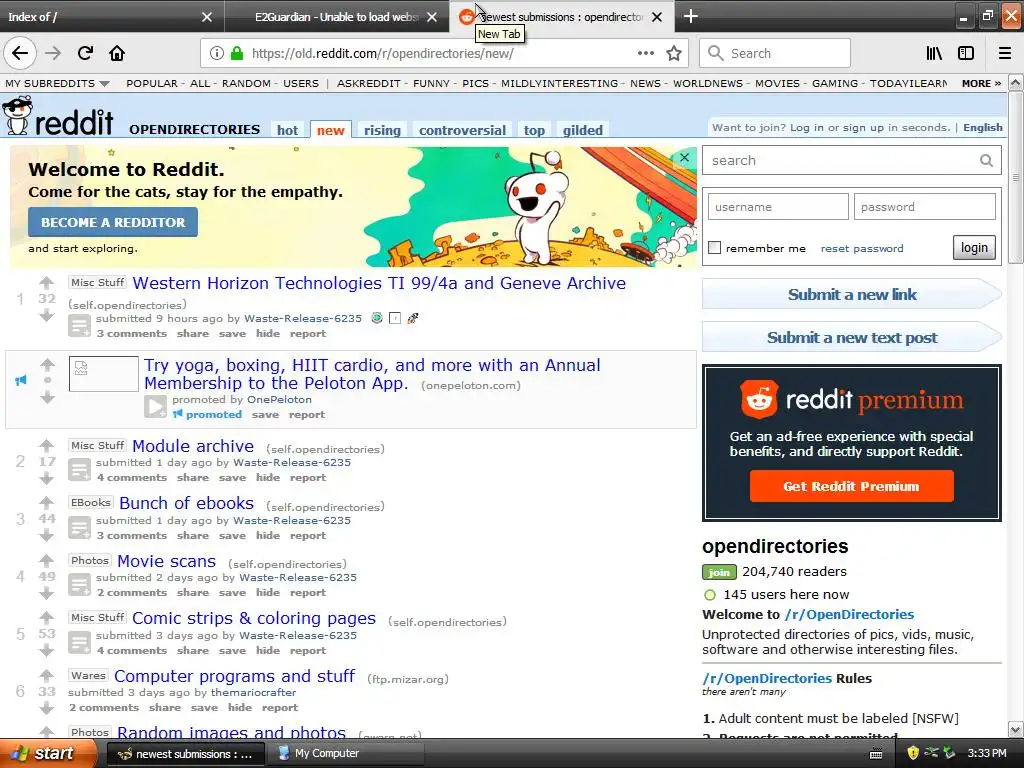Click the reddit alien logo
The width and height of the screenshot is (1024, 768).
[18, 116]
